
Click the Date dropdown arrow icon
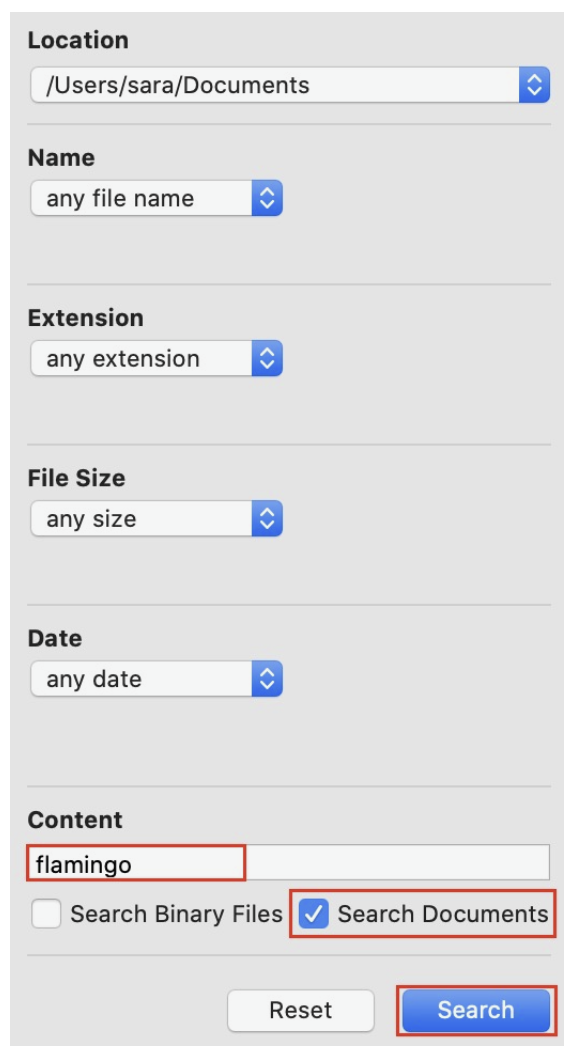(267, 679)
